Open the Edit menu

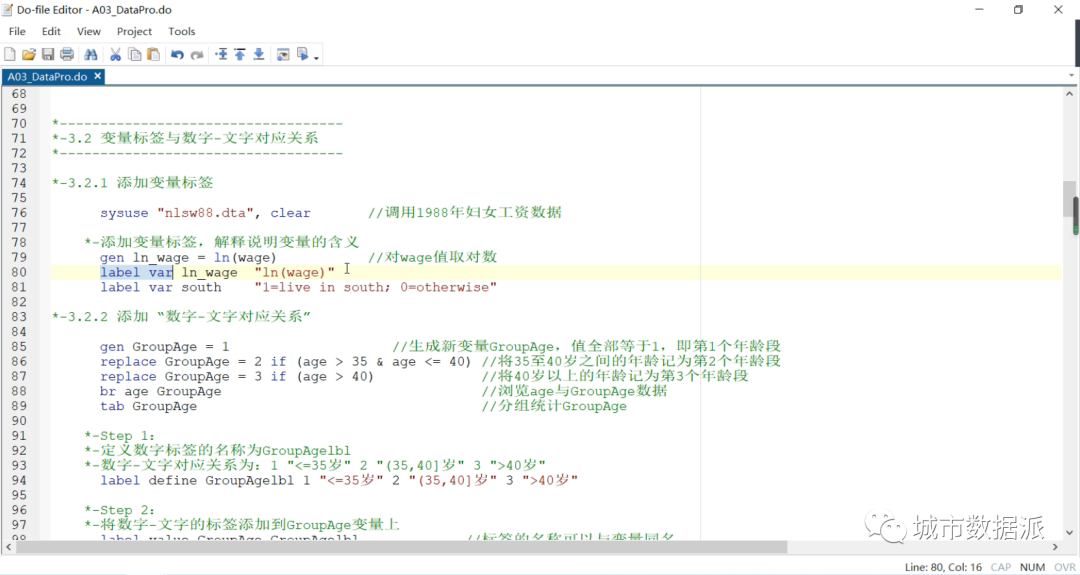(51, 31)
